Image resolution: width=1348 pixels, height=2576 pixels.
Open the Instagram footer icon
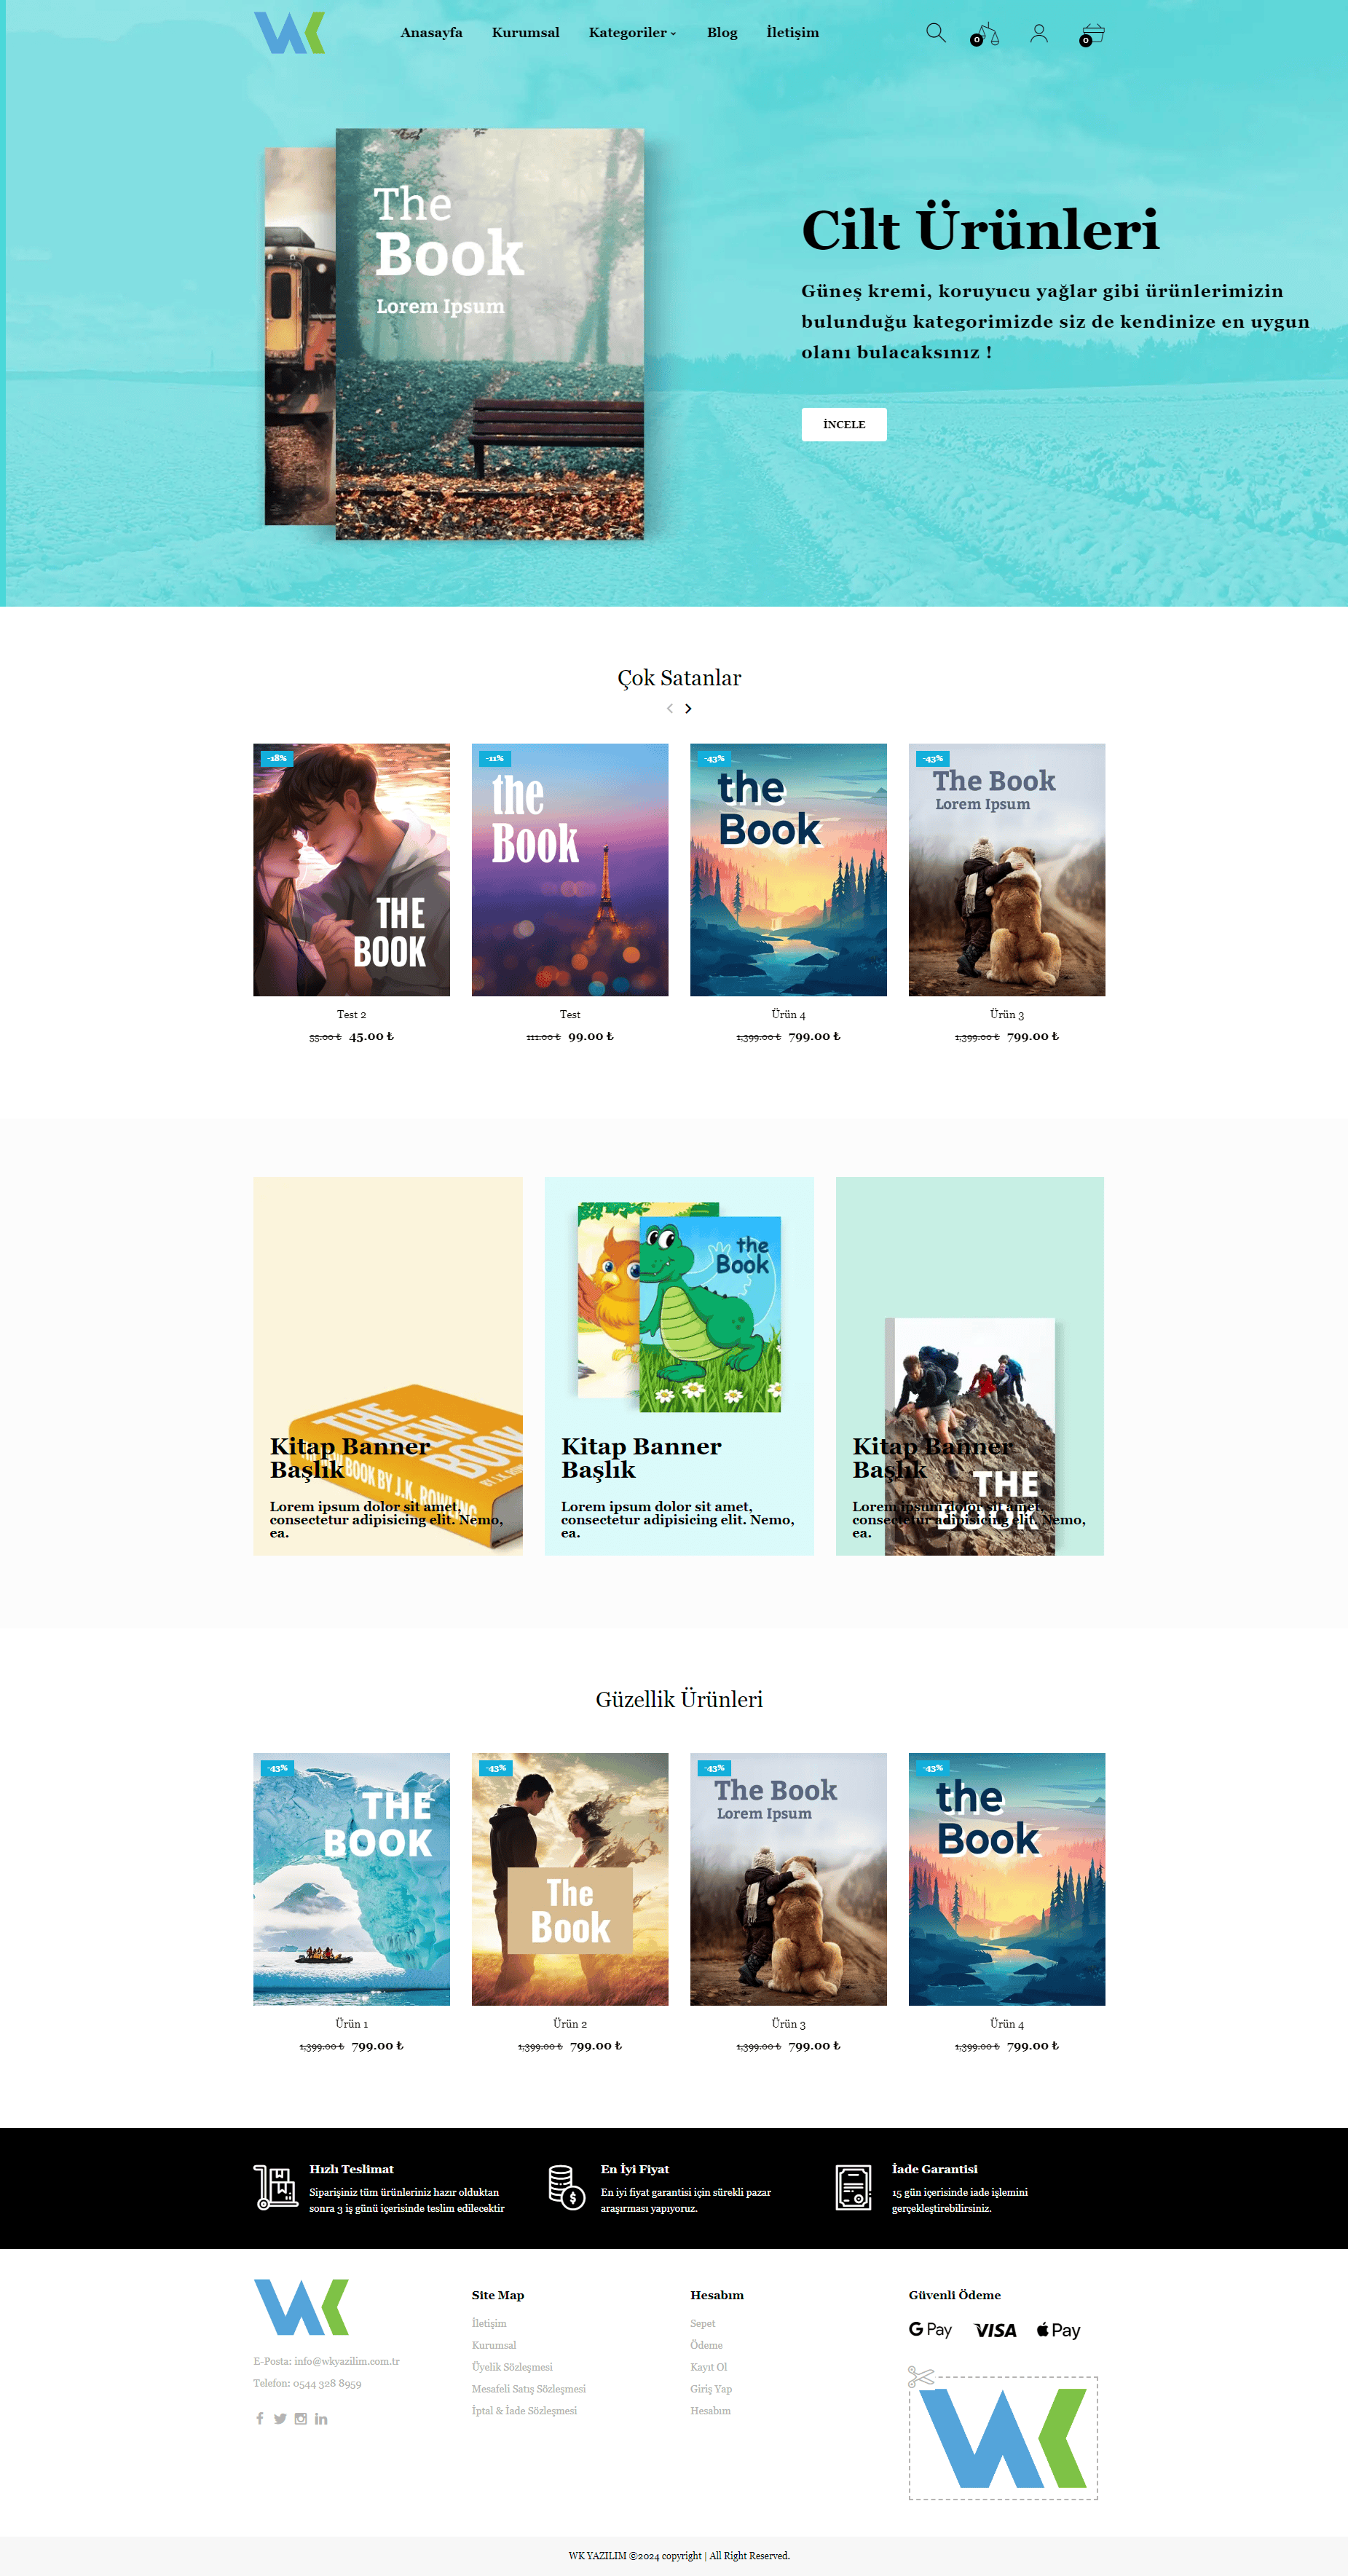point(301,2418)
